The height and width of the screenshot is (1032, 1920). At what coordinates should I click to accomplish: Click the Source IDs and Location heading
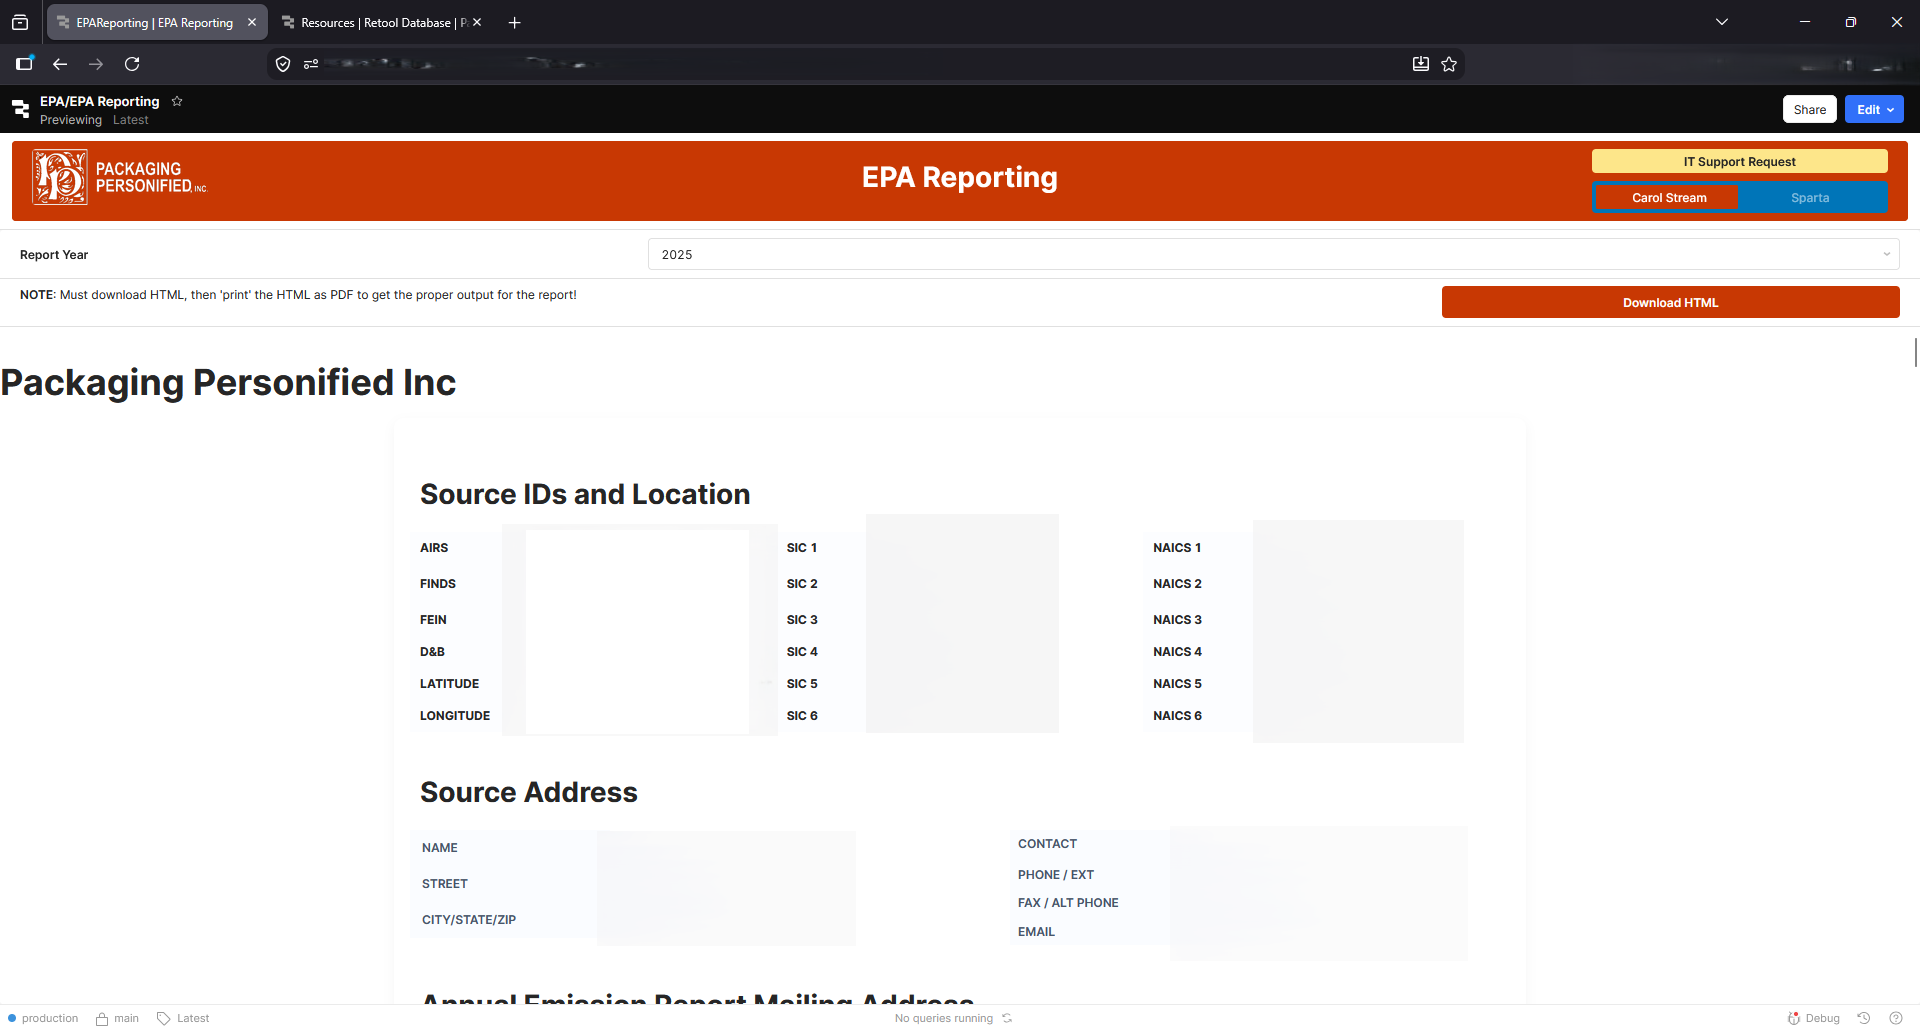click(585, 494)
